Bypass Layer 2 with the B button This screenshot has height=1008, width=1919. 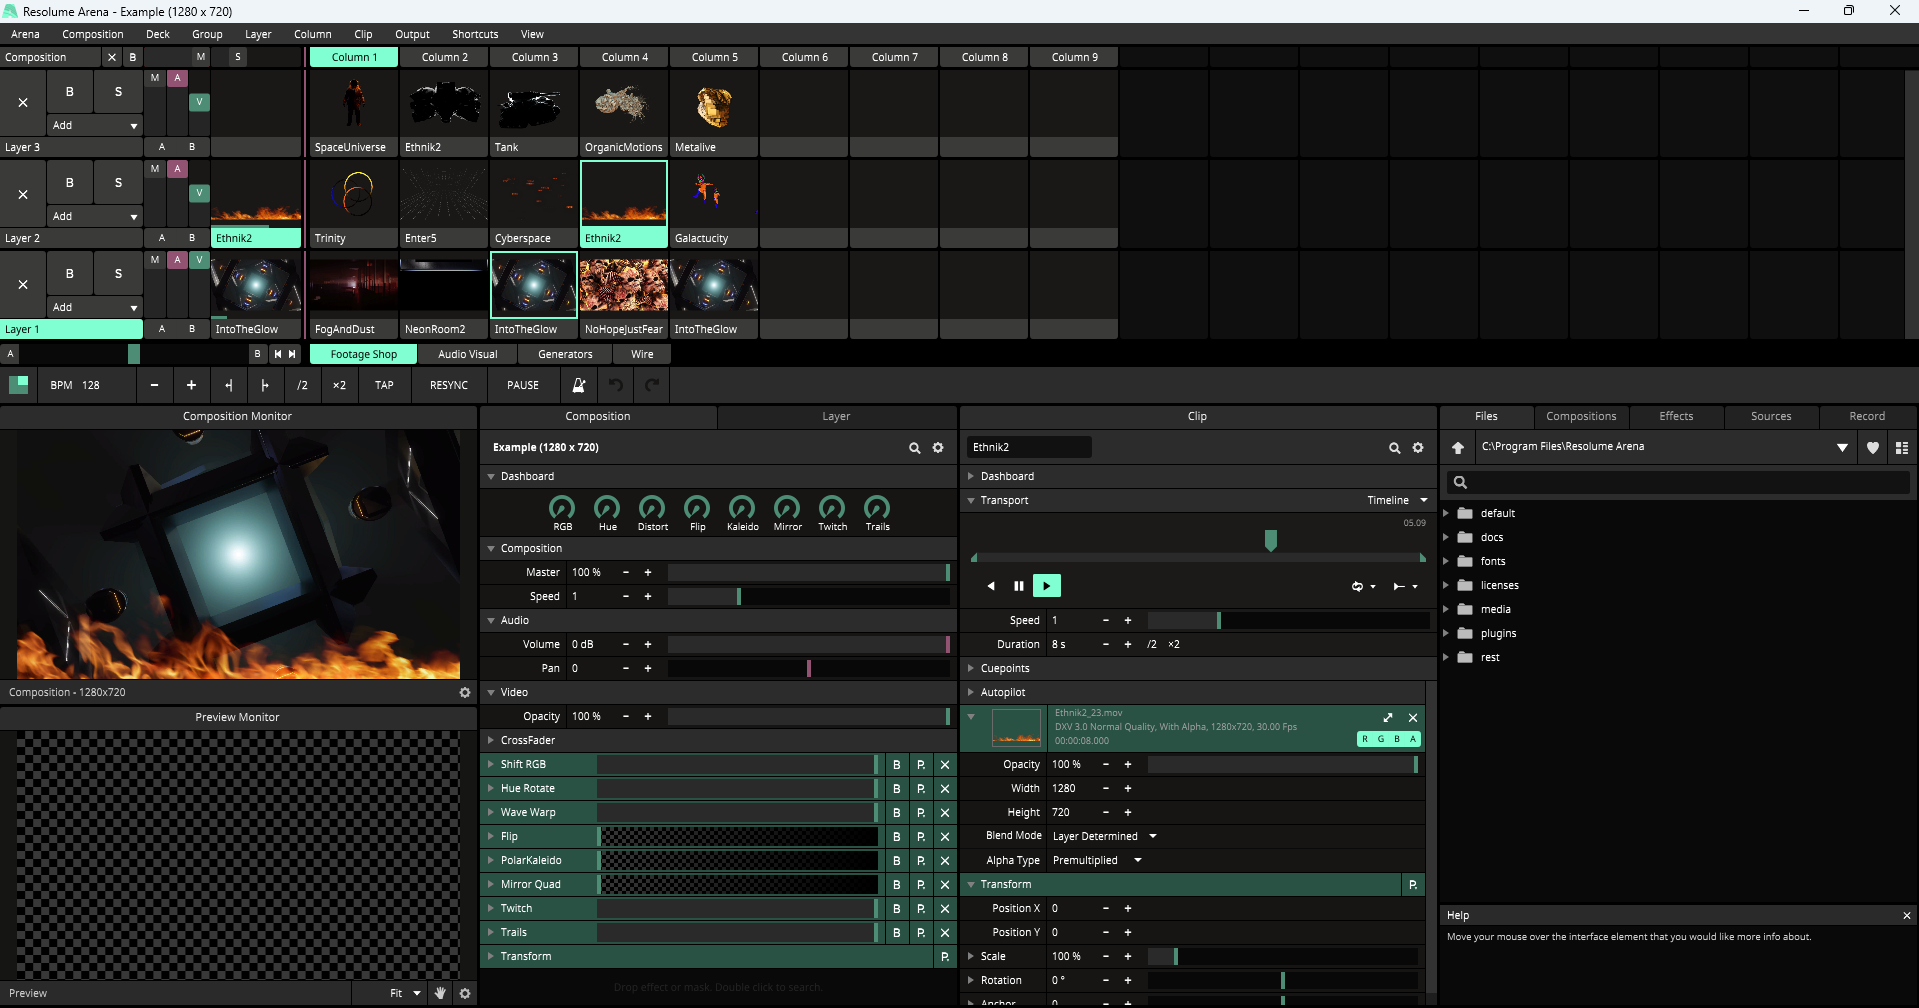[69, 183]
